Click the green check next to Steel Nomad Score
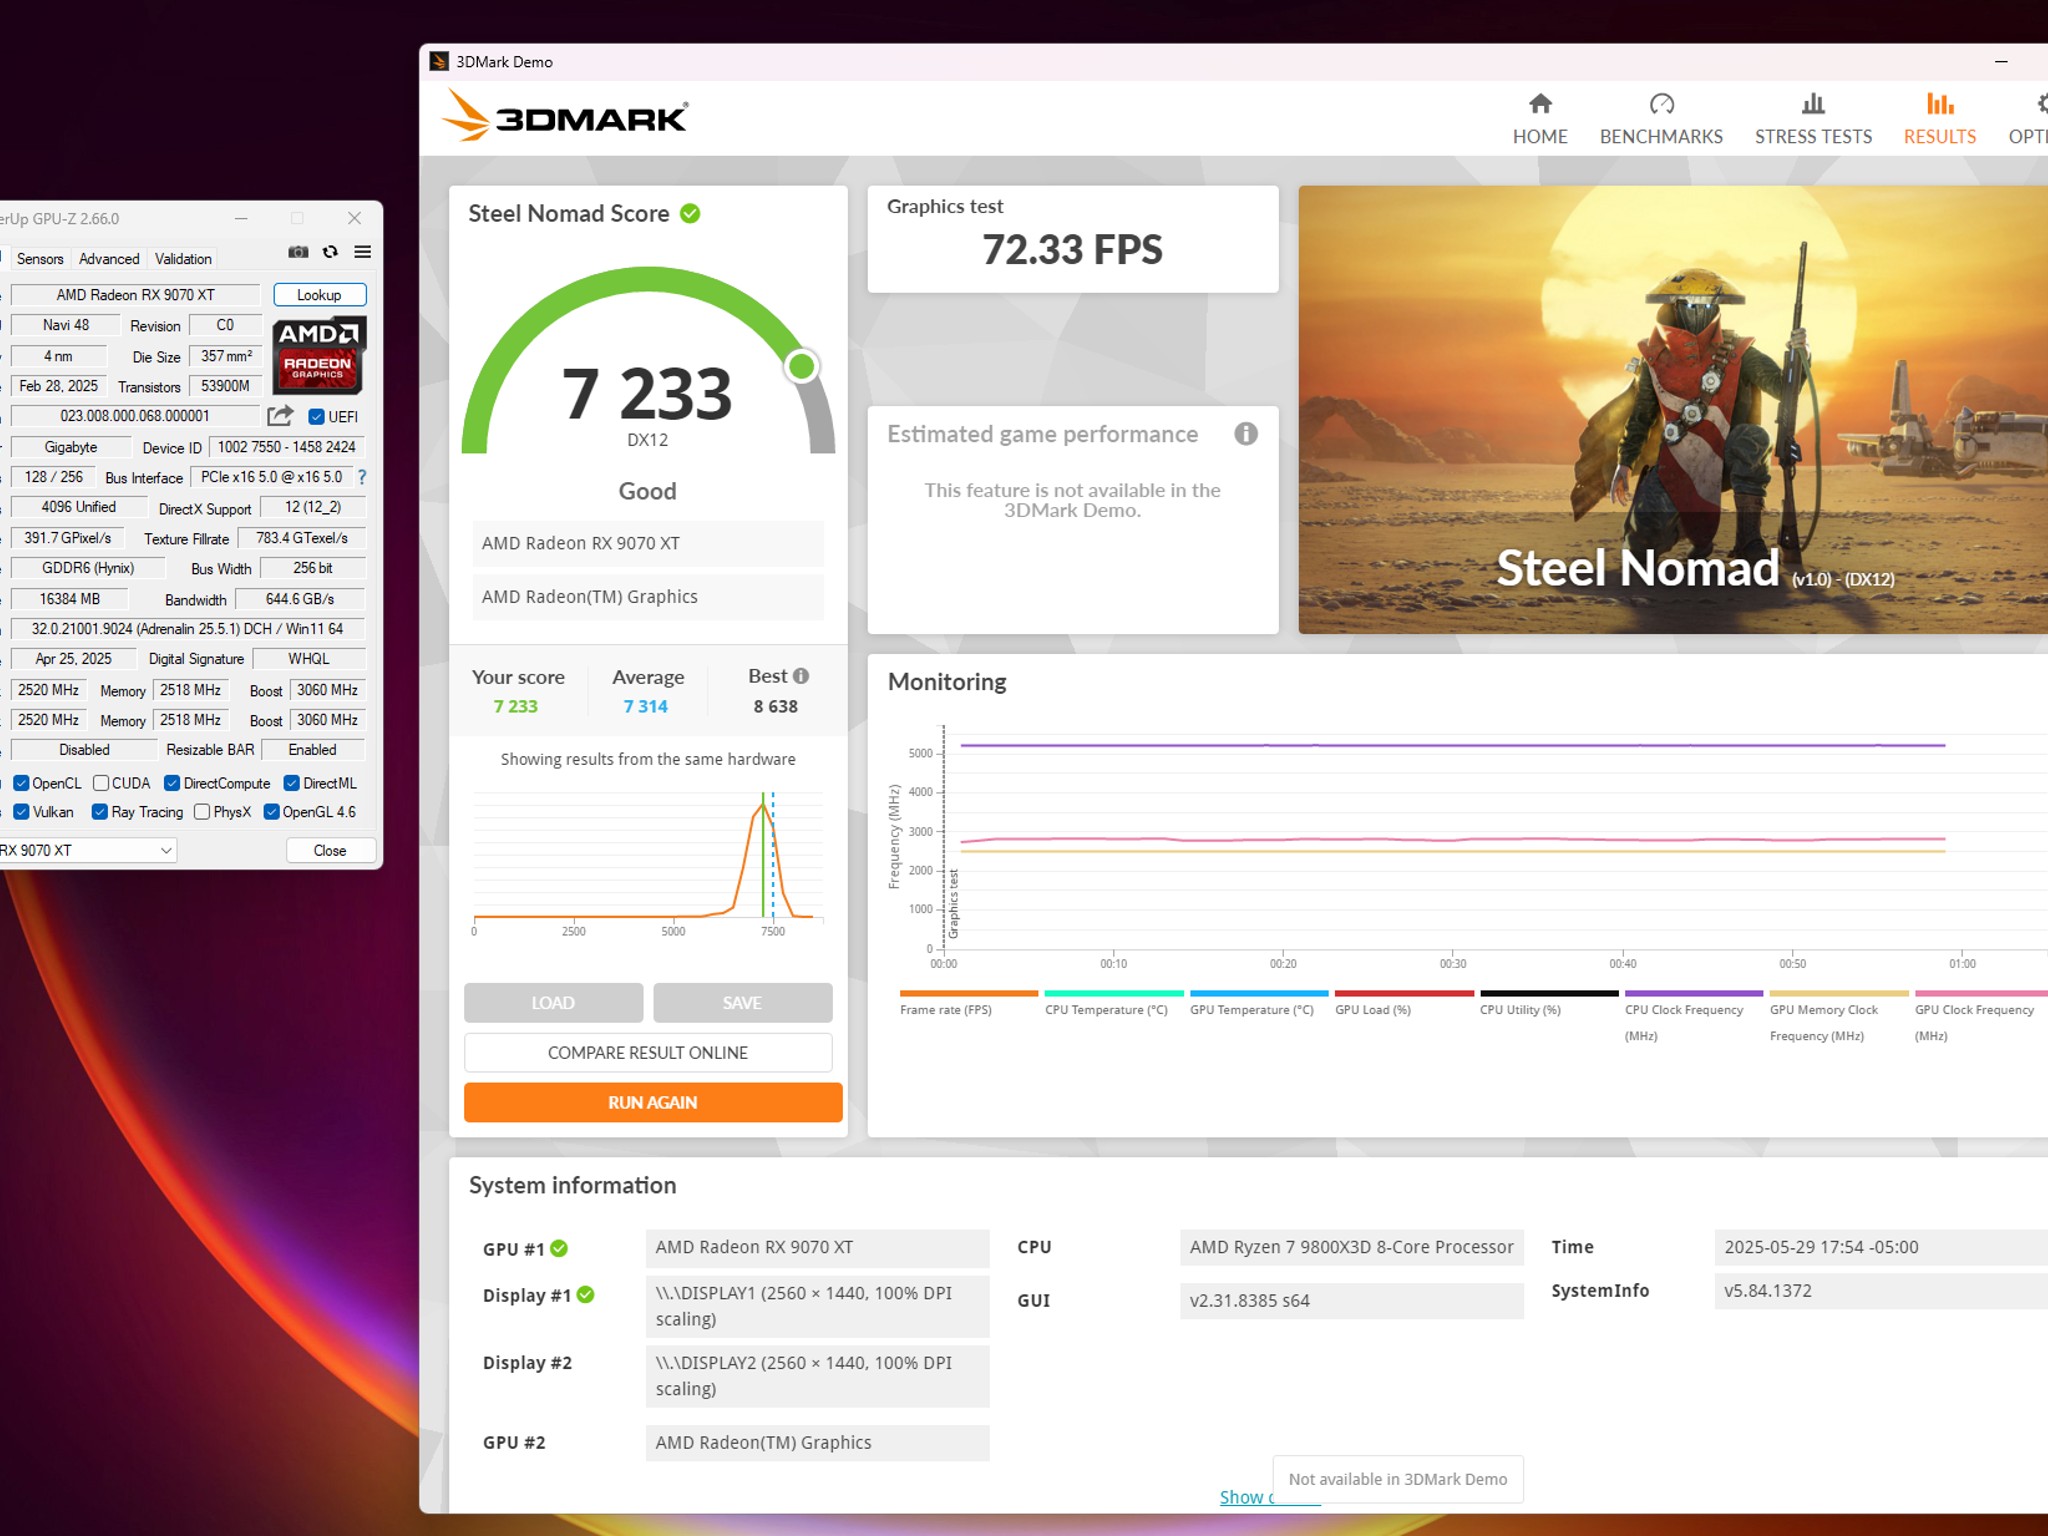Viewport: 2048px width, 1536px height. pos(690,213)
